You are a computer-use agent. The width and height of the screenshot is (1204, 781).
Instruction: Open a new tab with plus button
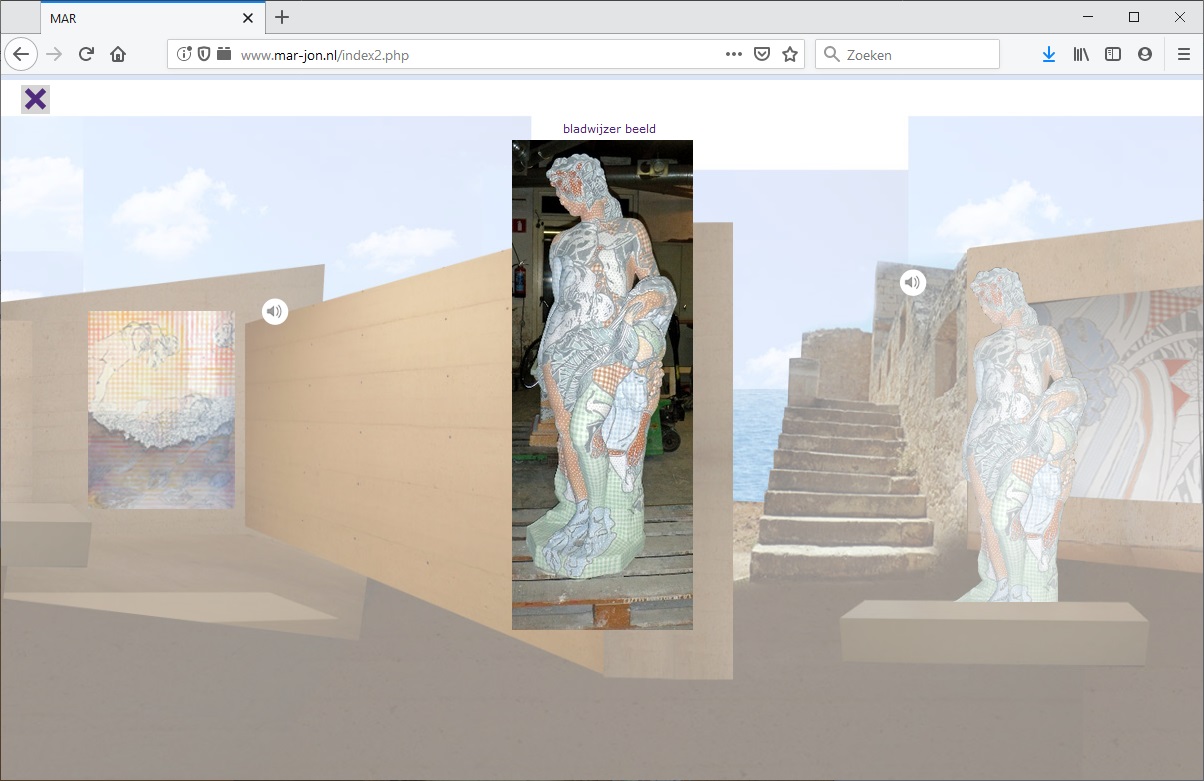tap(282, 17)
